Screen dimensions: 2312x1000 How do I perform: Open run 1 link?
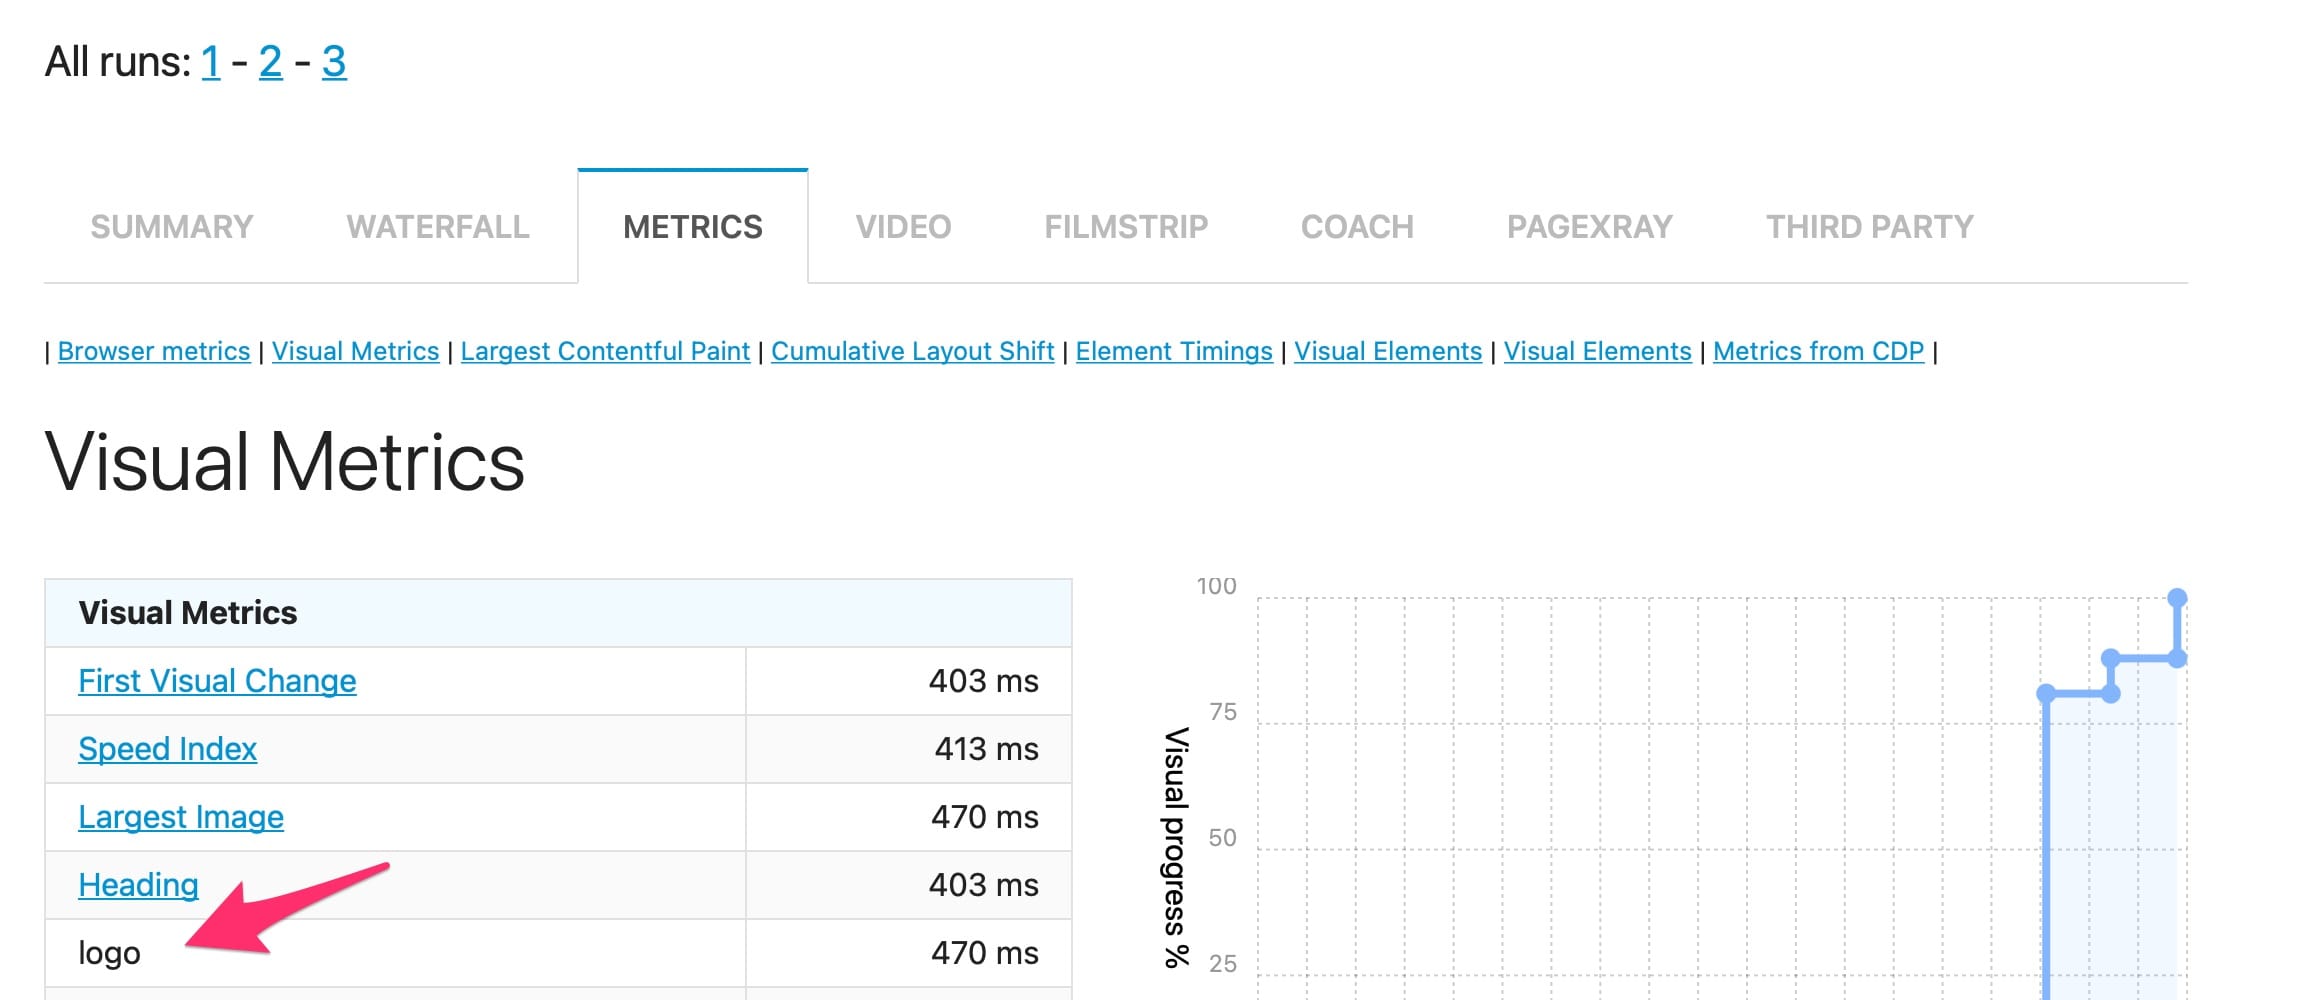click(211, 62)
